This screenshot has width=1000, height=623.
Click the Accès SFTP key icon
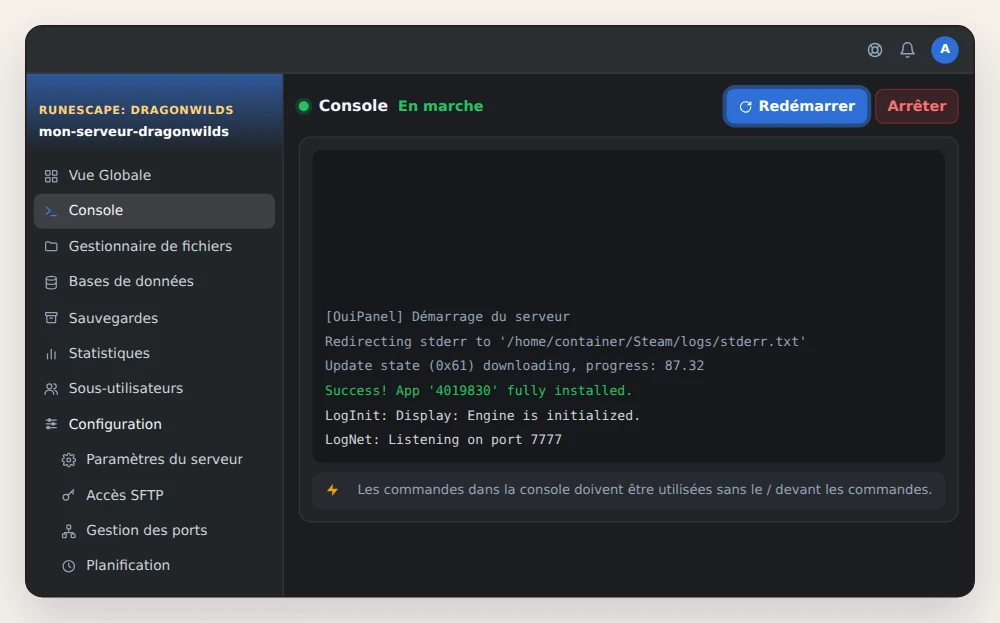tap(68, 495)
